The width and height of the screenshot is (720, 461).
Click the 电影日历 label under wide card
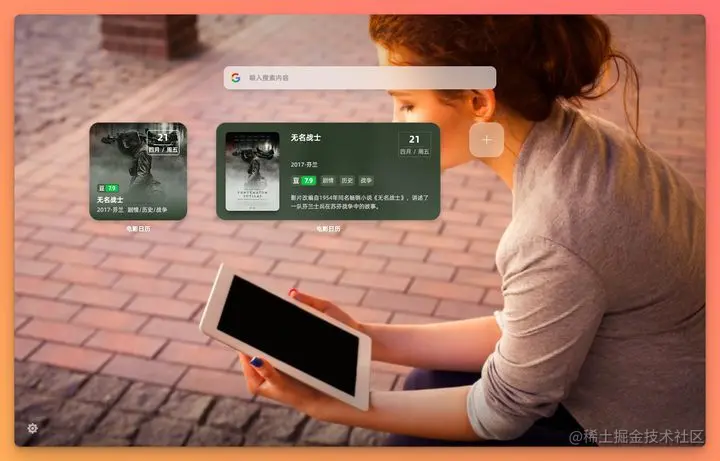coord(328,228)
